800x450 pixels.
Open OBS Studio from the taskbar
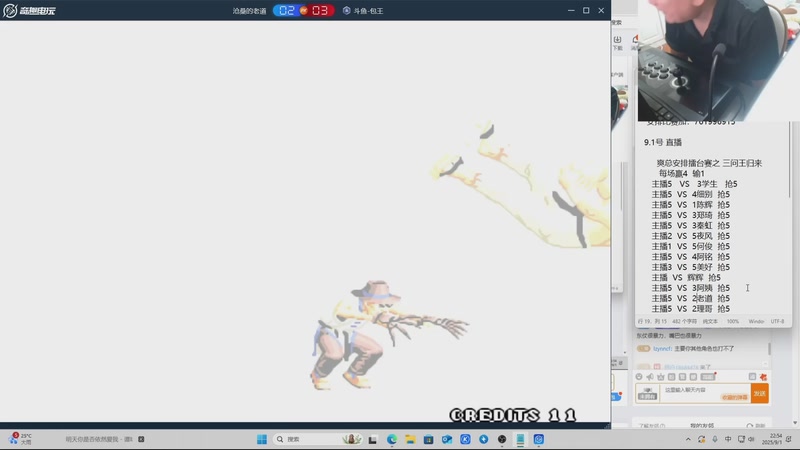502,439
